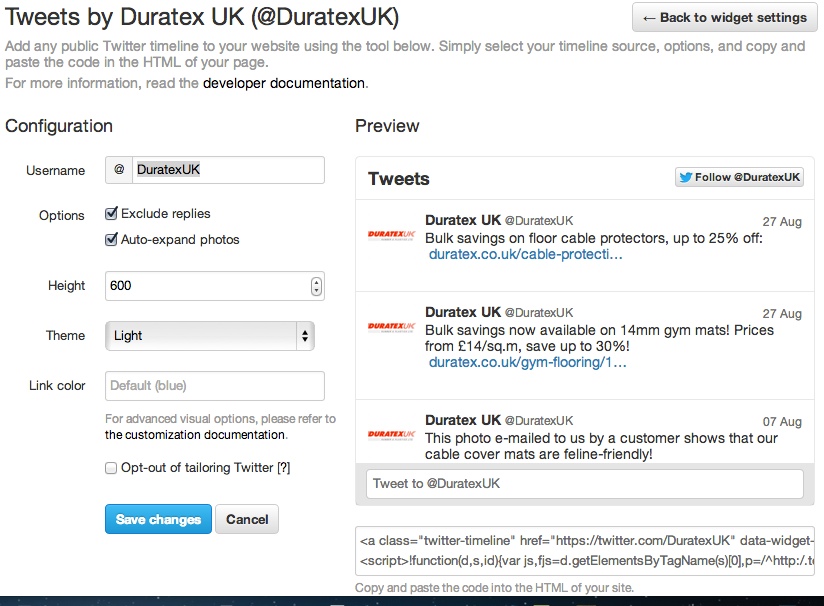Click the Username input field with DuratexUK
Viewport: 824px width, 606px height.
pos(228,170)
